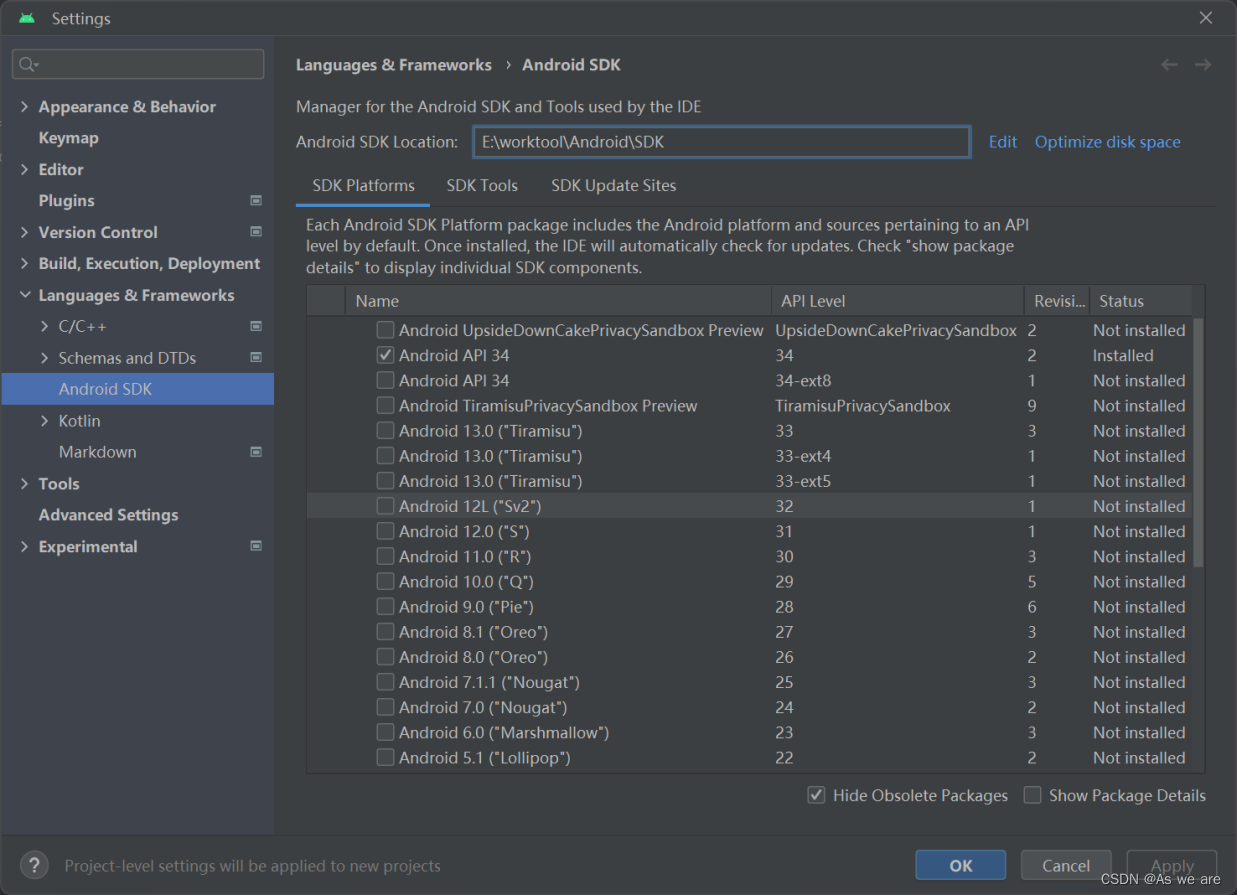Open Advanced Settings
Image resolution: width=1237 pixels, height=895 pixels.
[108, 515]
